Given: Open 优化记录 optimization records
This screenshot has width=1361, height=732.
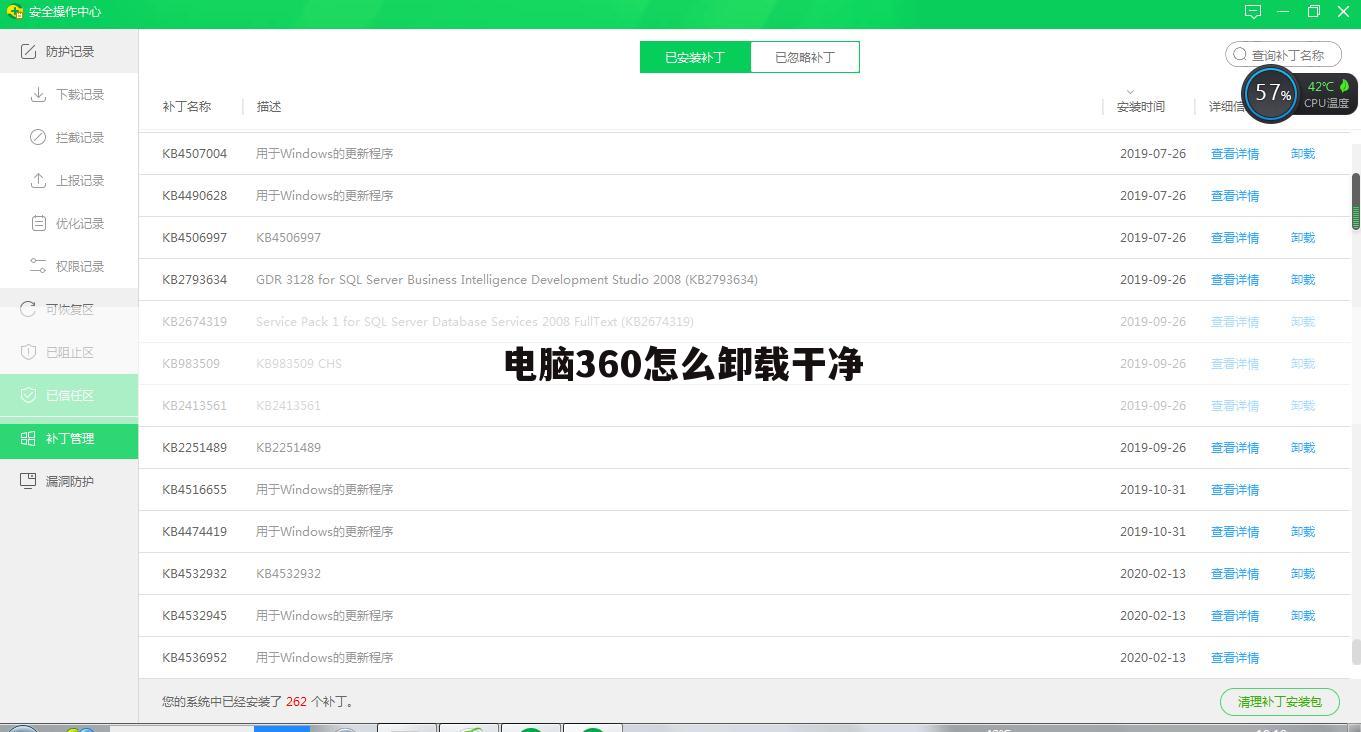Looking at the screenshot, I should tap(69, 223).
